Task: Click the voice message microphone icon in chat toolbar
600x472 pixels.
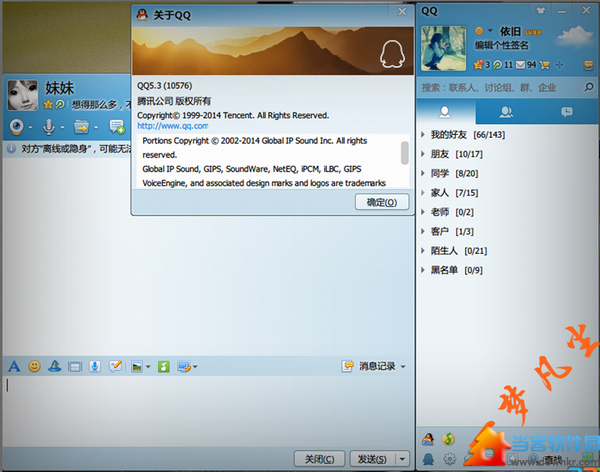Action: pos(95,366)
